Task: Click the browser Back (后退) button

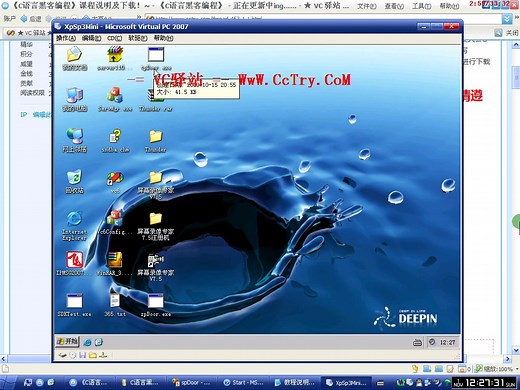Action: click(x=31, y=19)
